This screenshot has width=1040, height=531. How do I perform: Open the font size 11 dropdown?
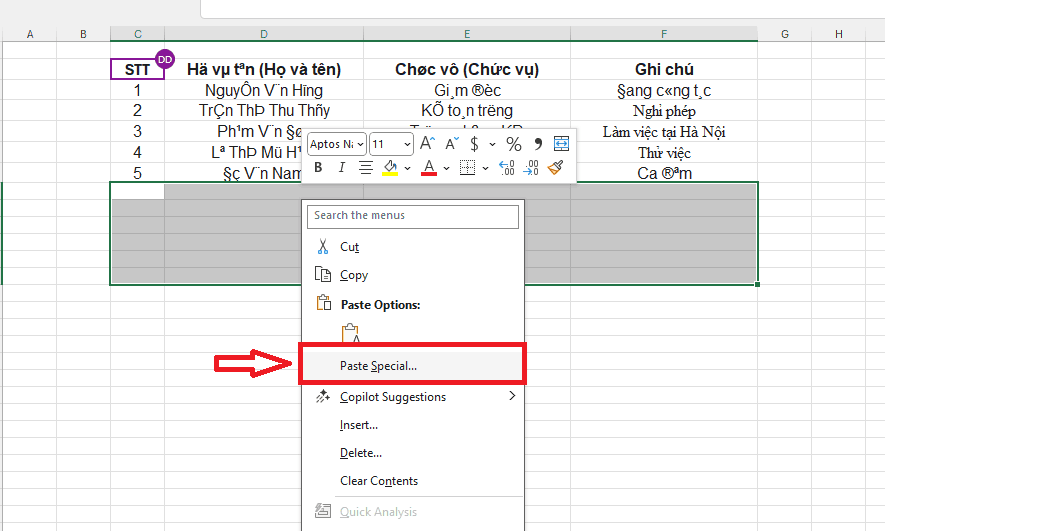[391, 144]
